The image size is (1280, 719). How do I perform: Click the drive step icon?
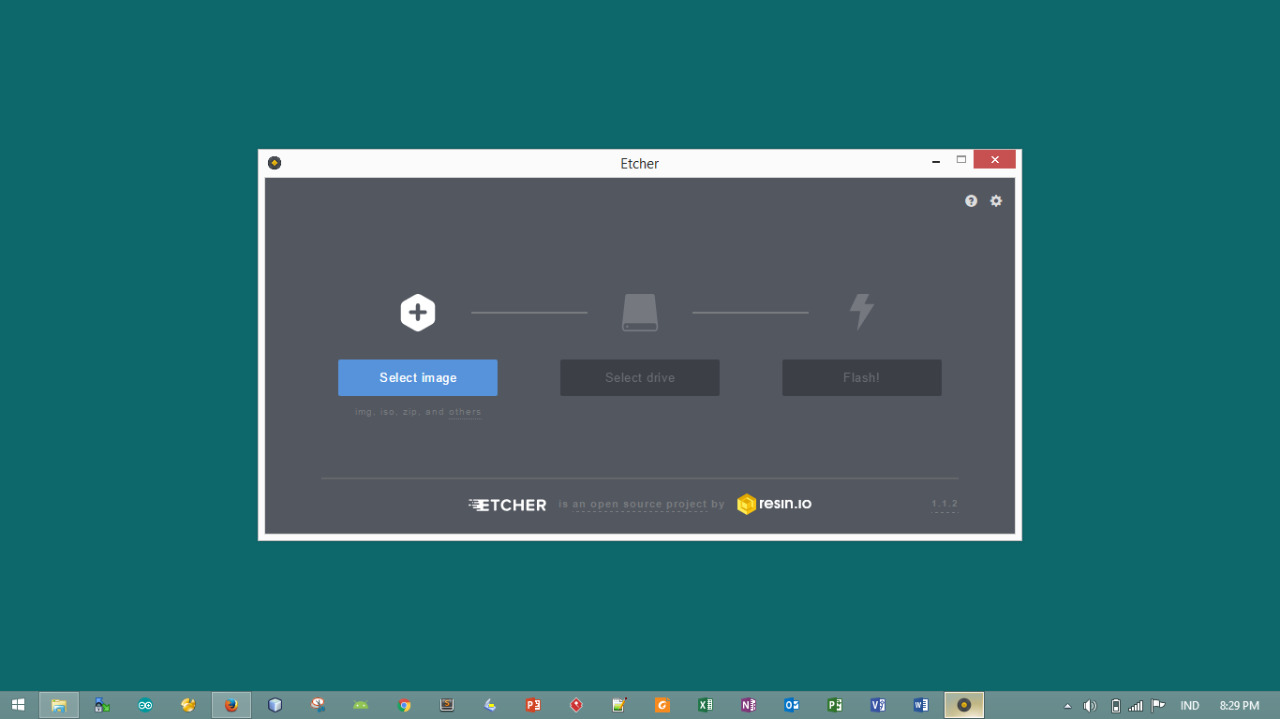pos(640,313)
